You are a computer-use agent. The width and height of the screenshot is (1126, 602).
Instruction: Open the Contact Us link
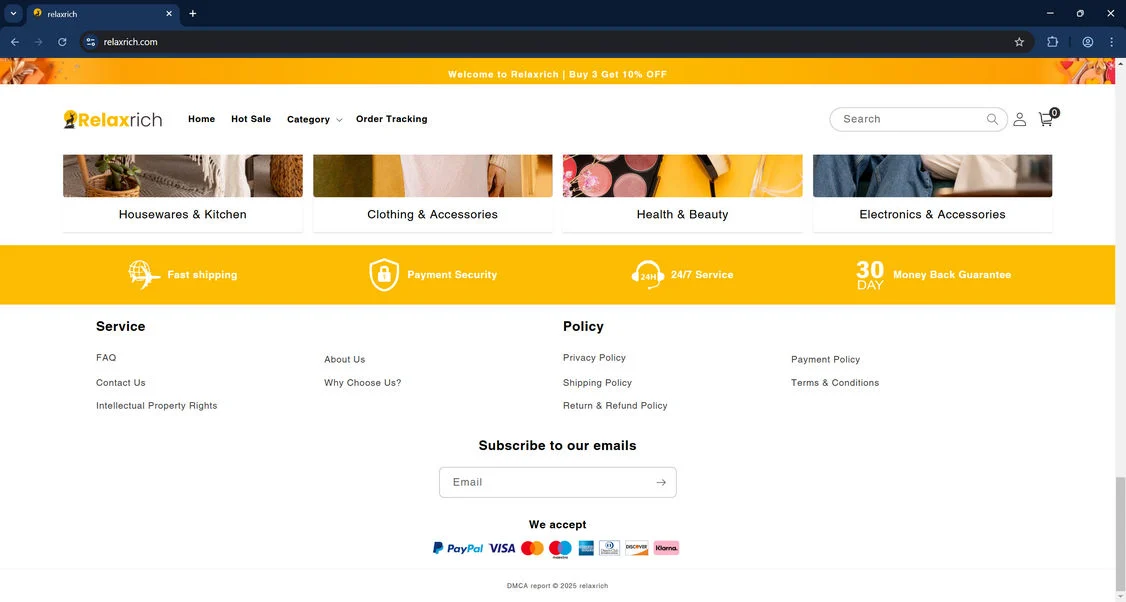click(121, 382)
